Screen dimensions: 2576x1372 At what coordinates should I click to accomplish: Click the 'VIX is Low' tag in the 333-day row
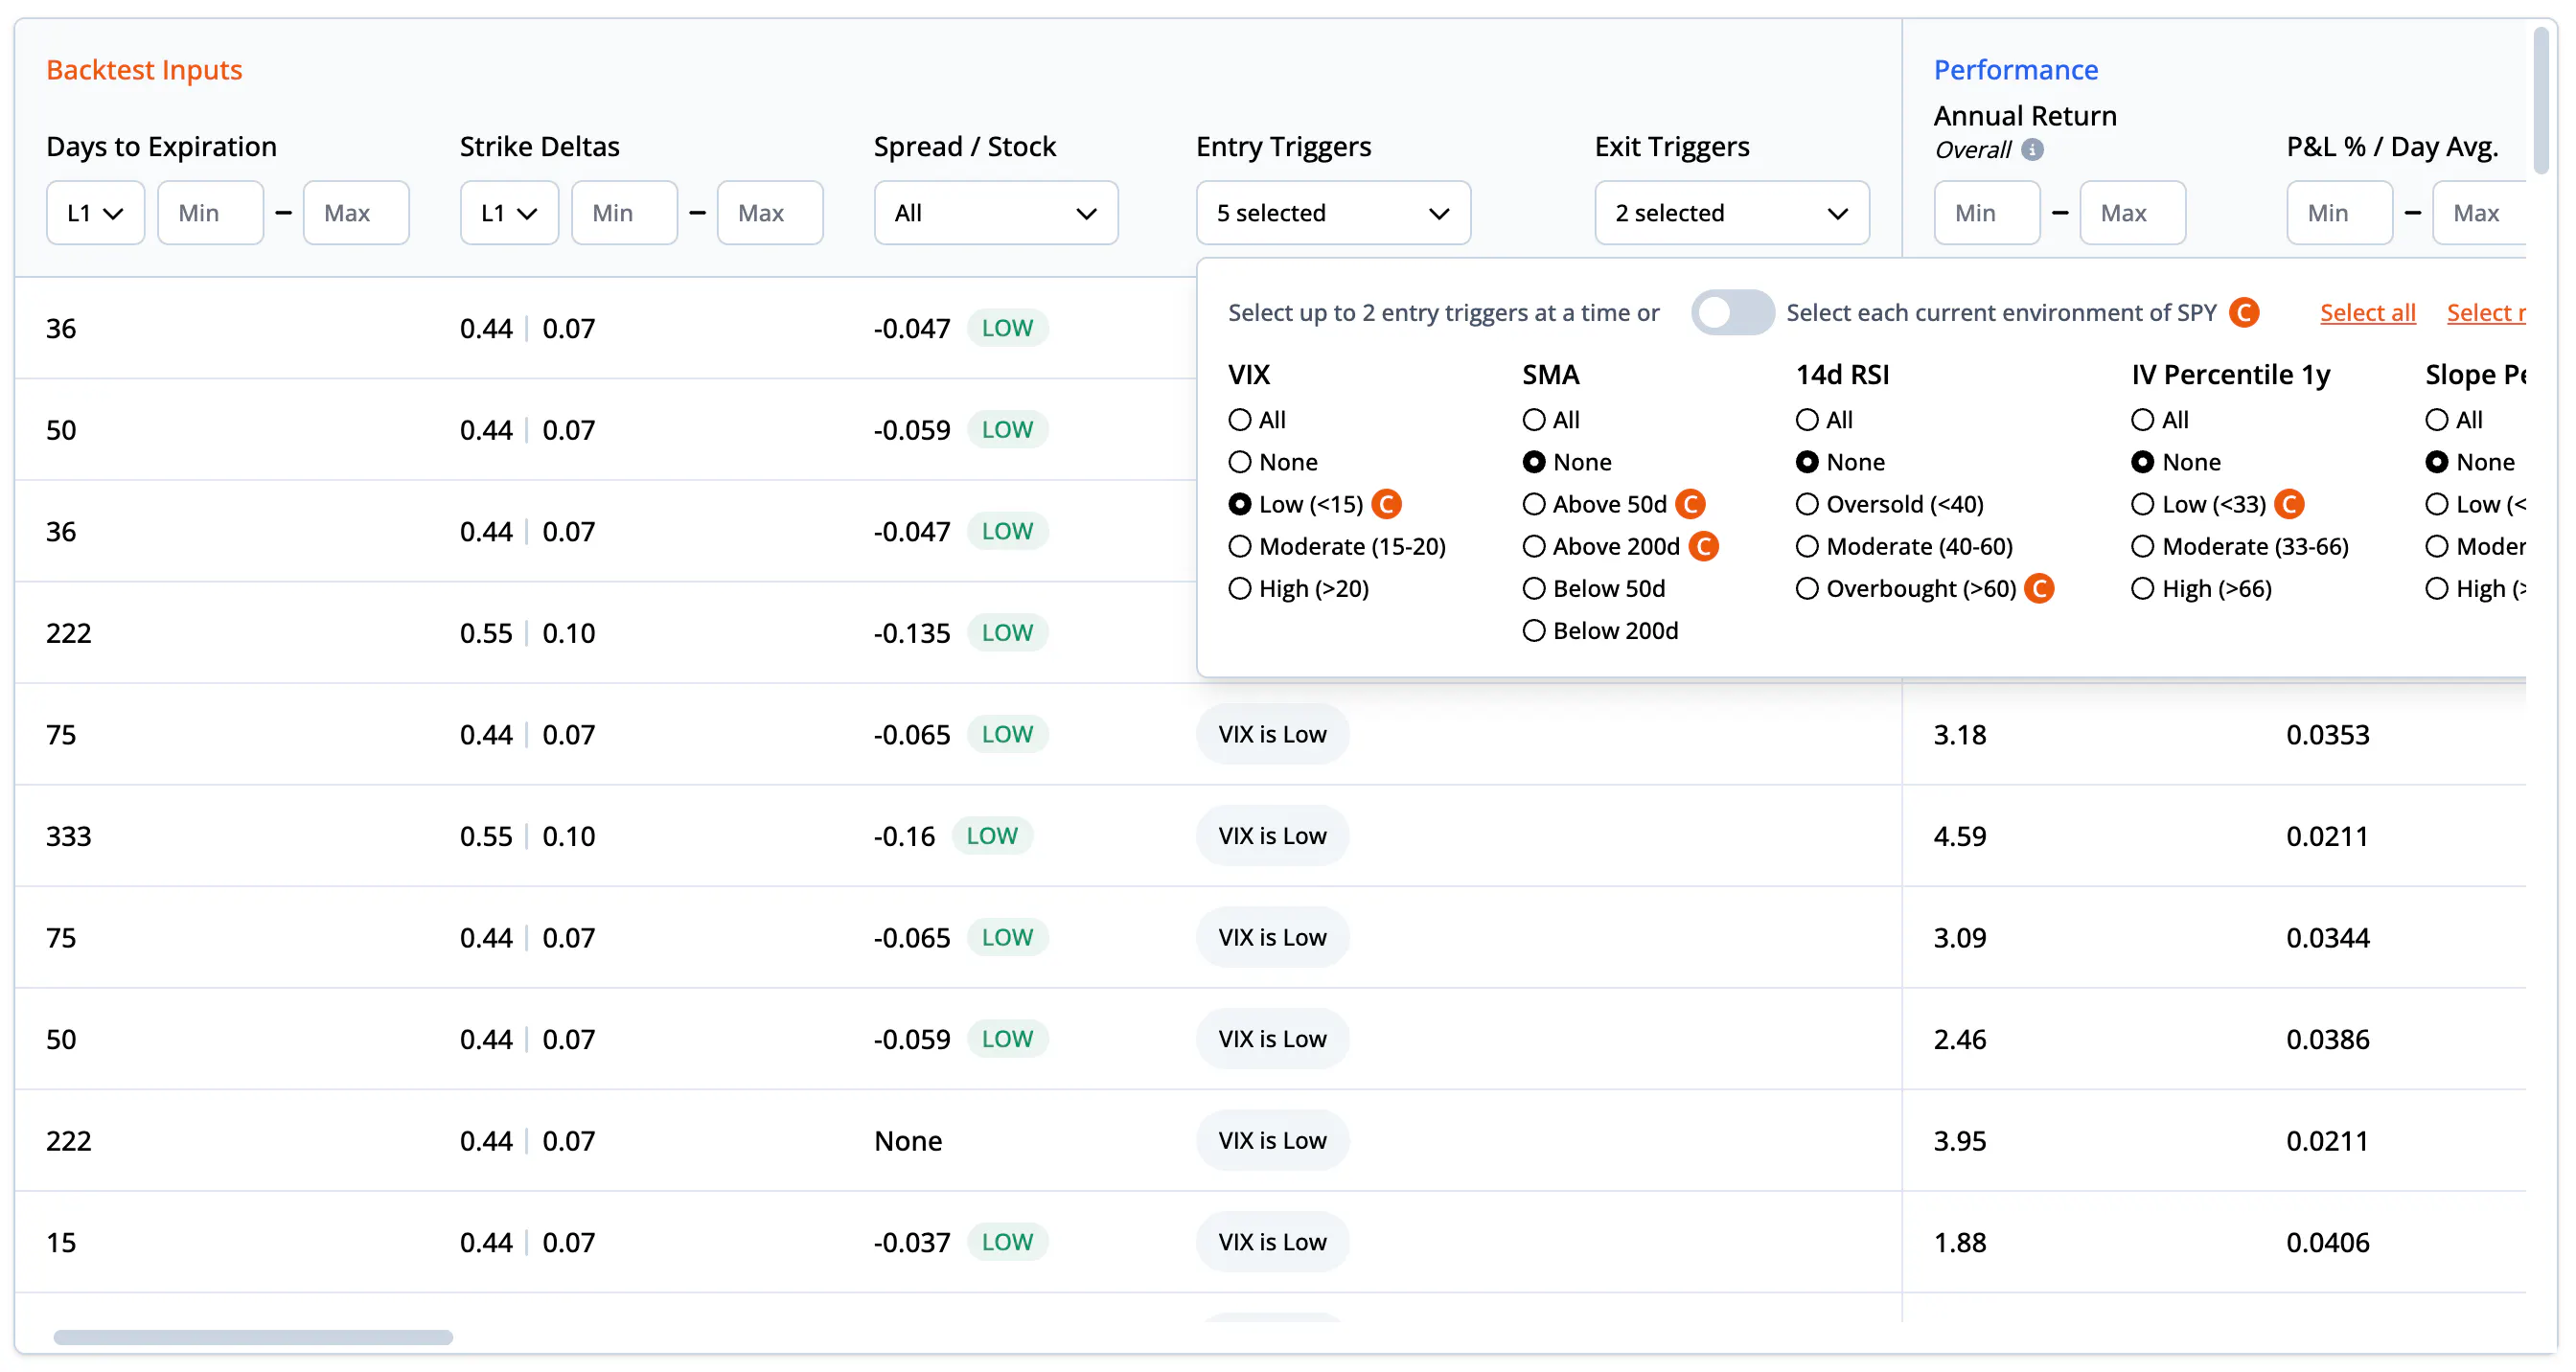tap(1272, 835)
